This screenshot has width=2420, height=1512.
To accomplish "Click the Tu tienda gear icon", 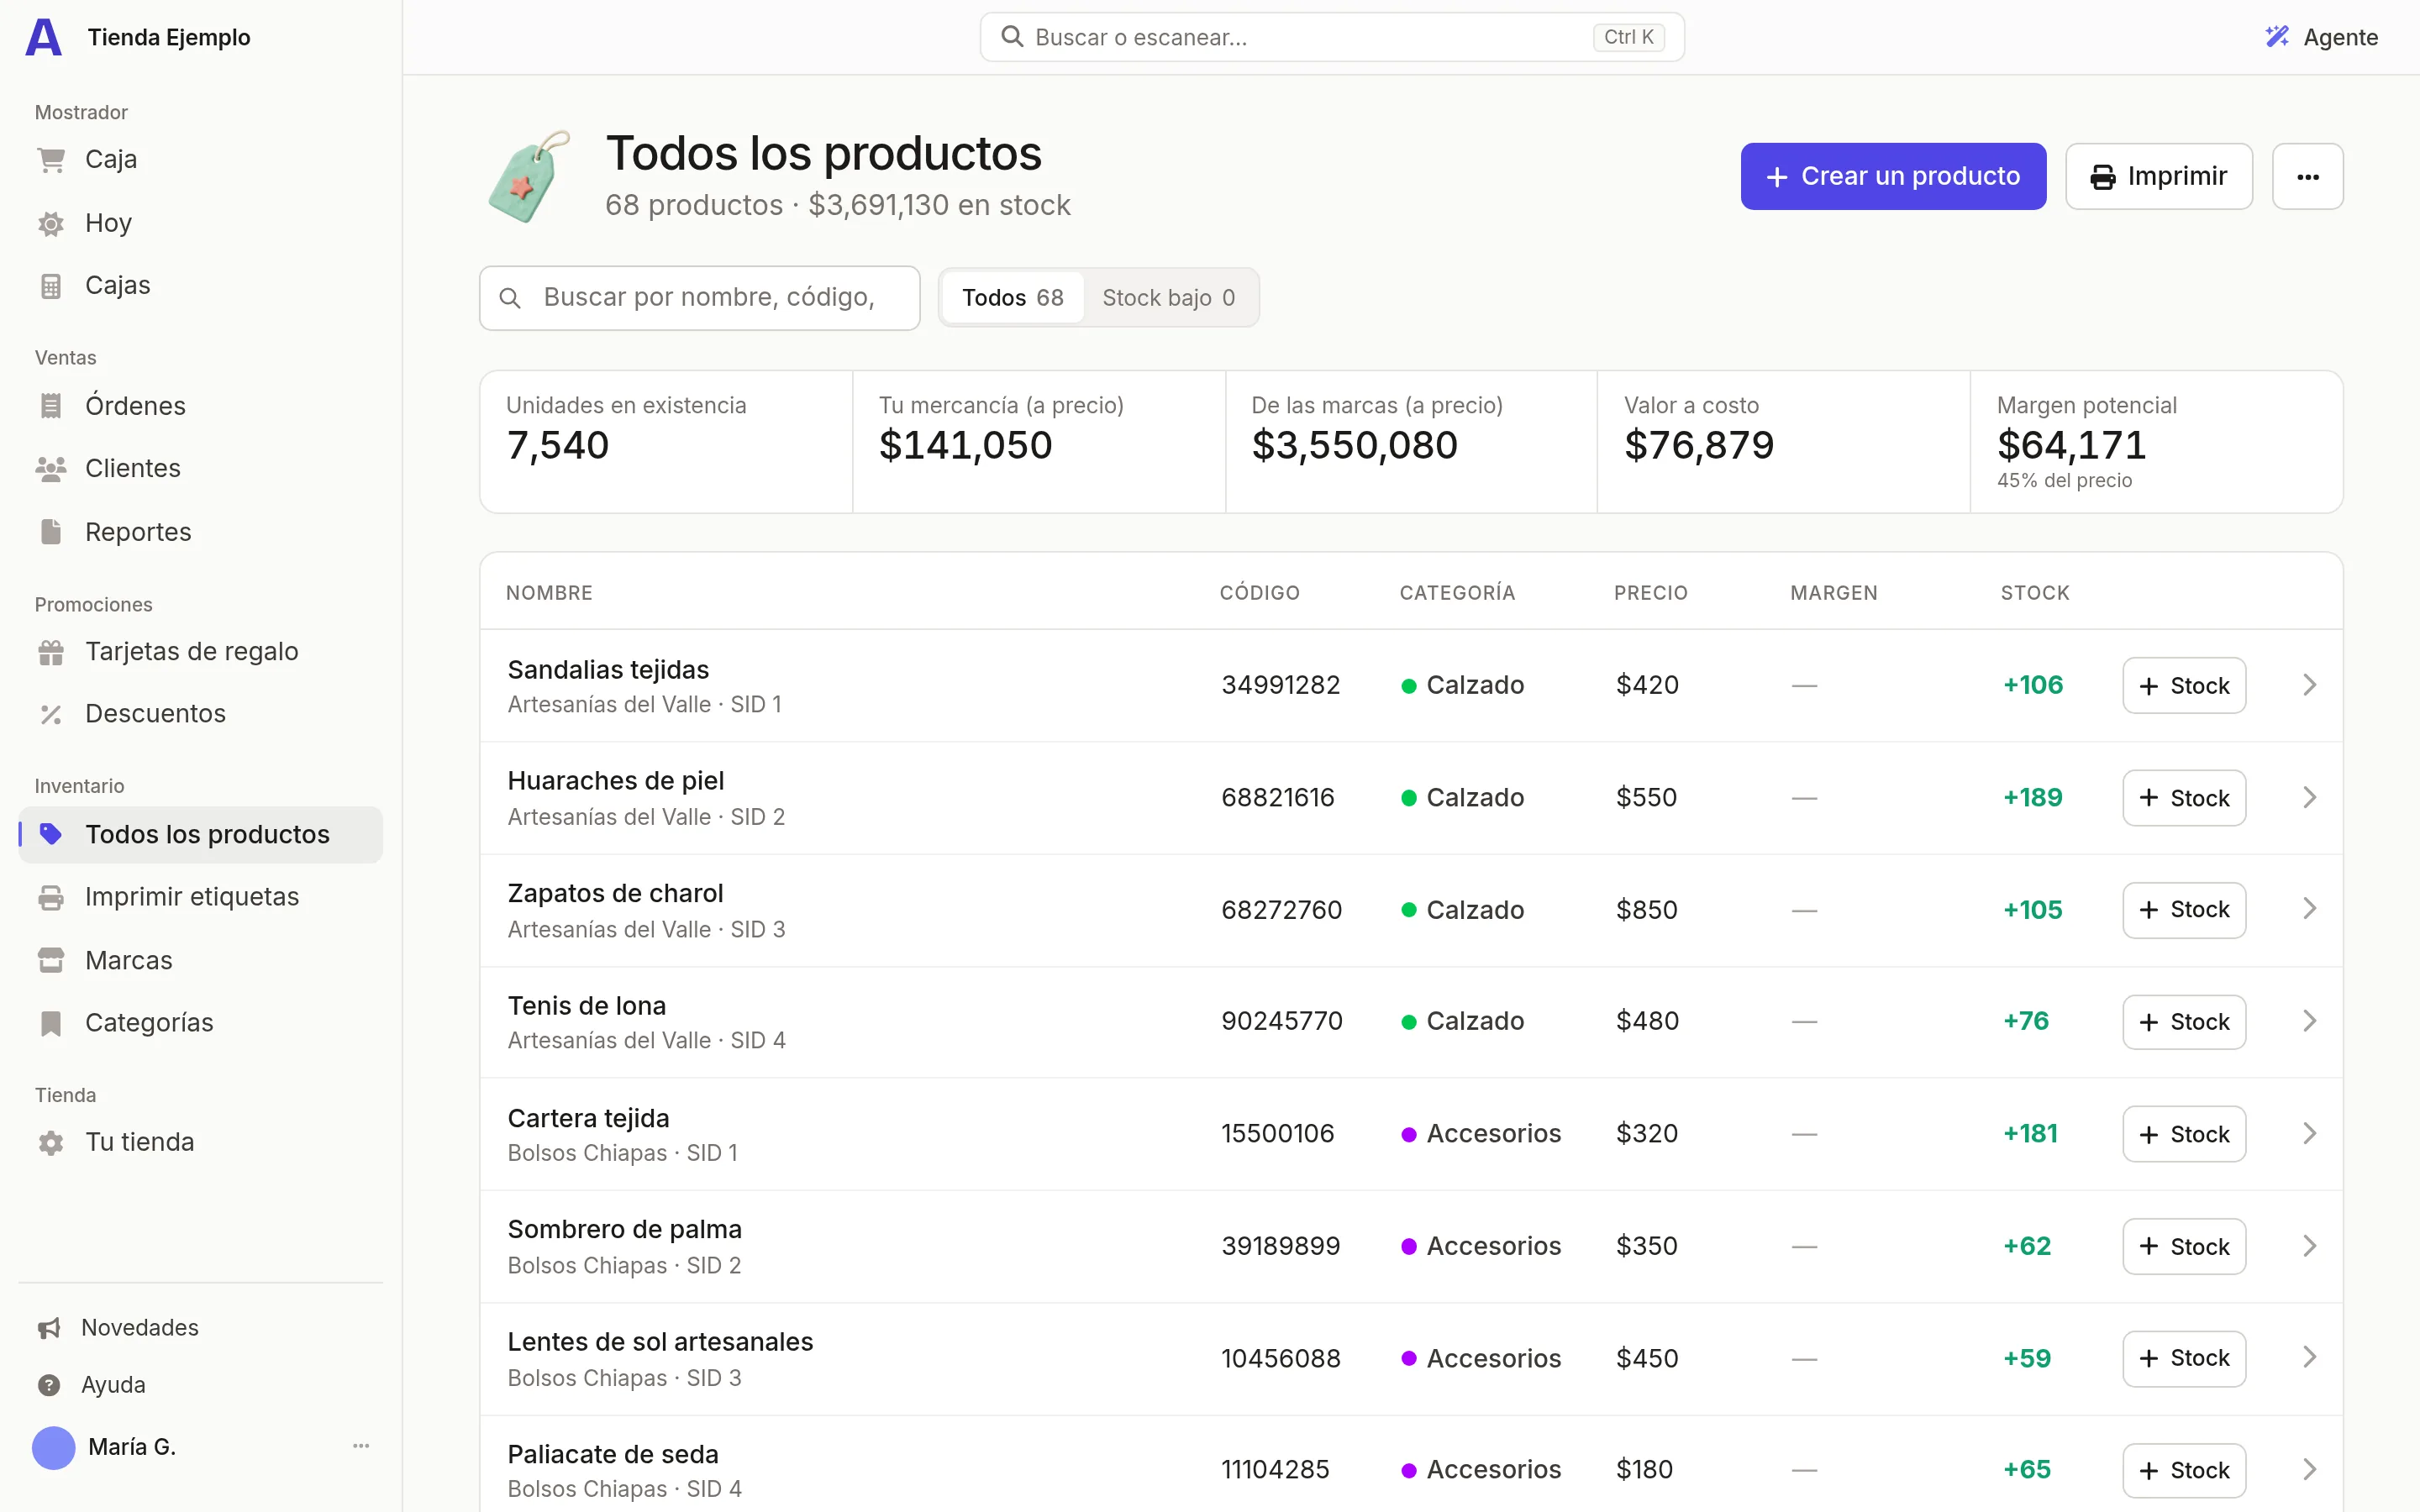I will click(x=51, y=1142).
